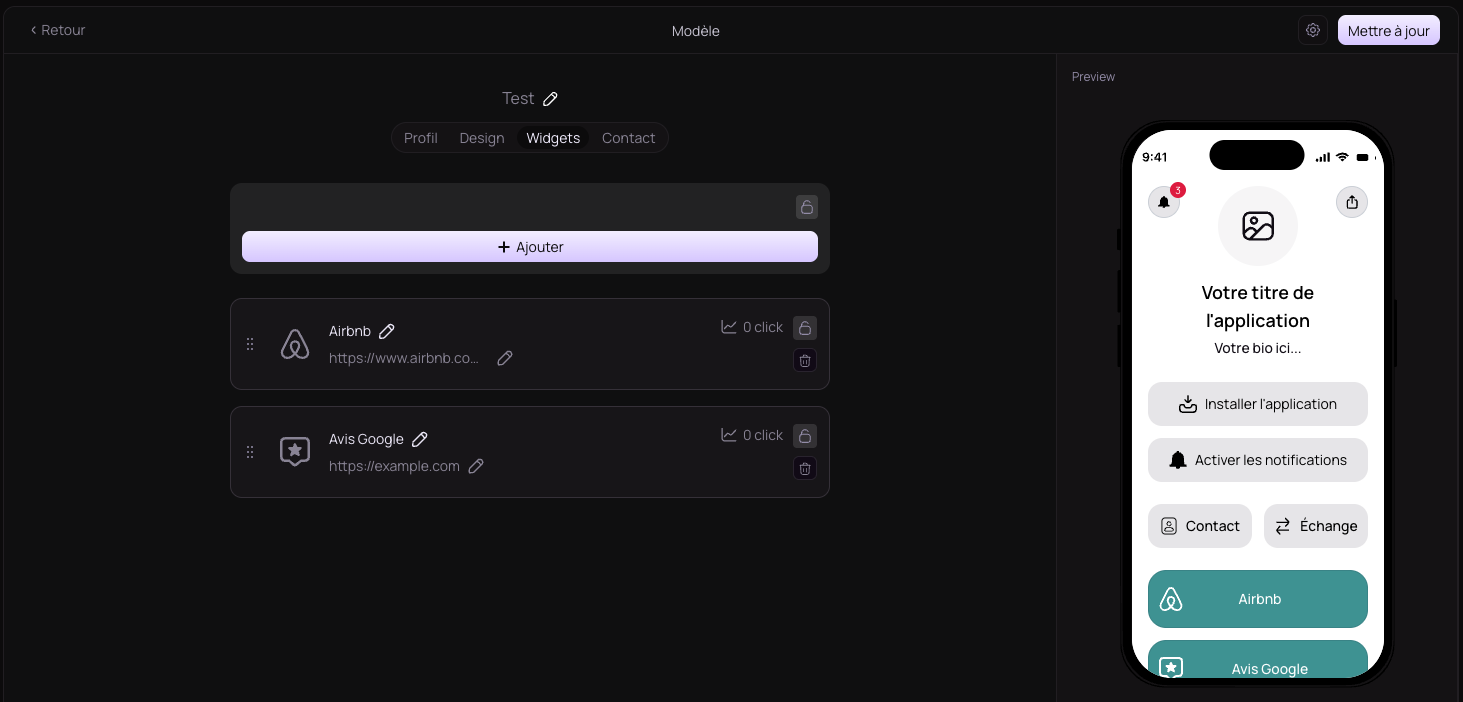Go back with the Retour link
Image resolution: width=1463 pixels, height=702 pixels.
click(57, 30)
